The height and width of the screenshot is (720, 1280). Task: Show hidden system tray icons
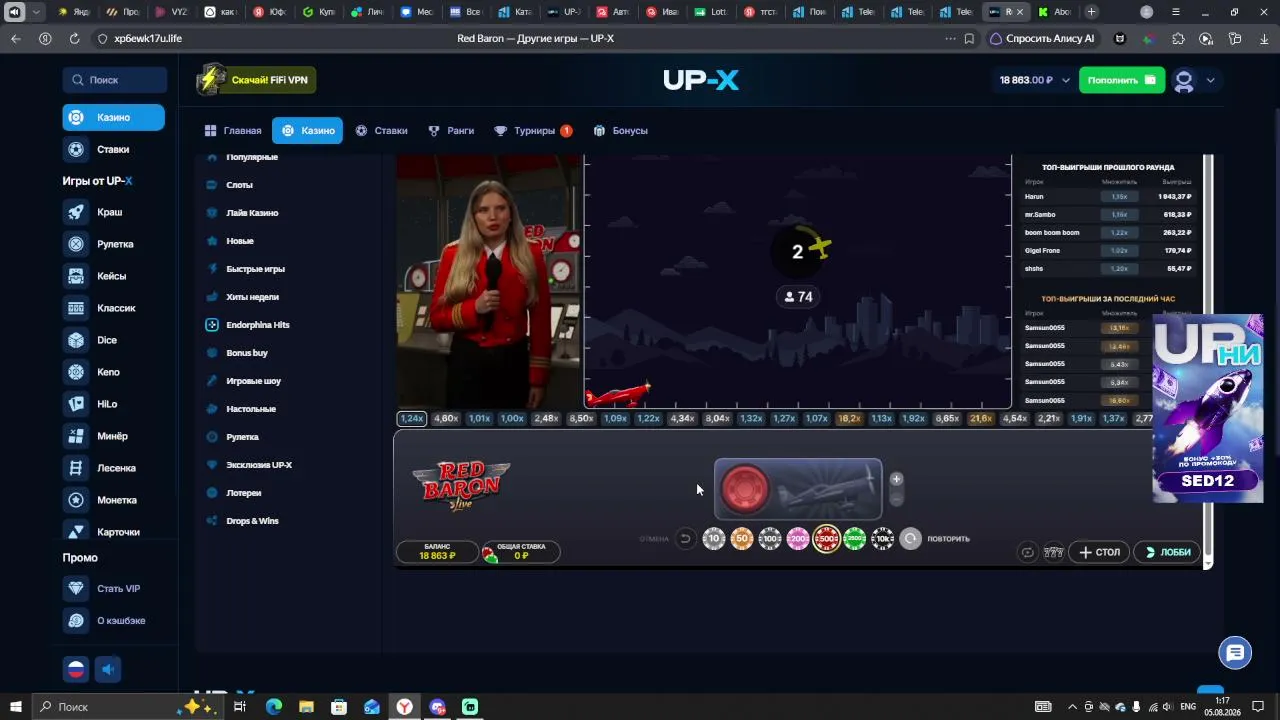pyautogui.click(x=1073, y=707)
